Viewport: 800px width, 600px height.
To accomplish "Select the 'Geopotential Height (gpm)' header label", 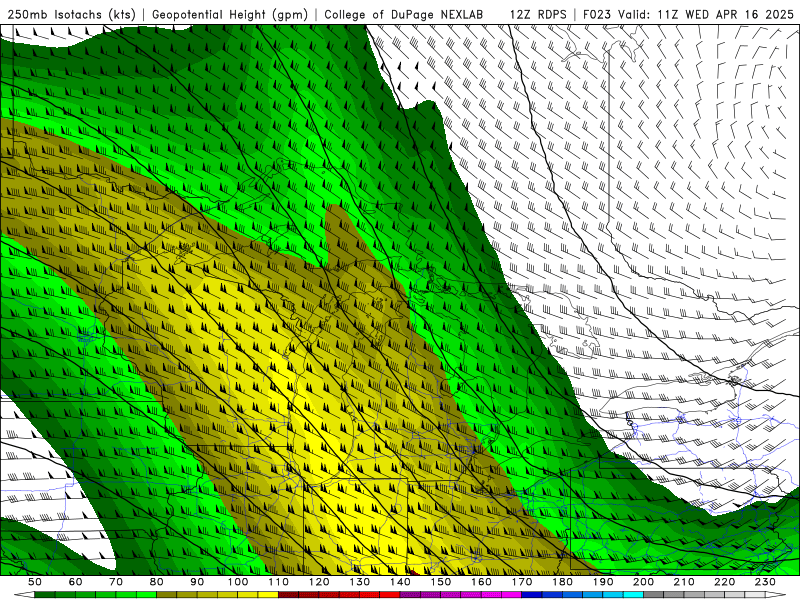I will [230, 15].
